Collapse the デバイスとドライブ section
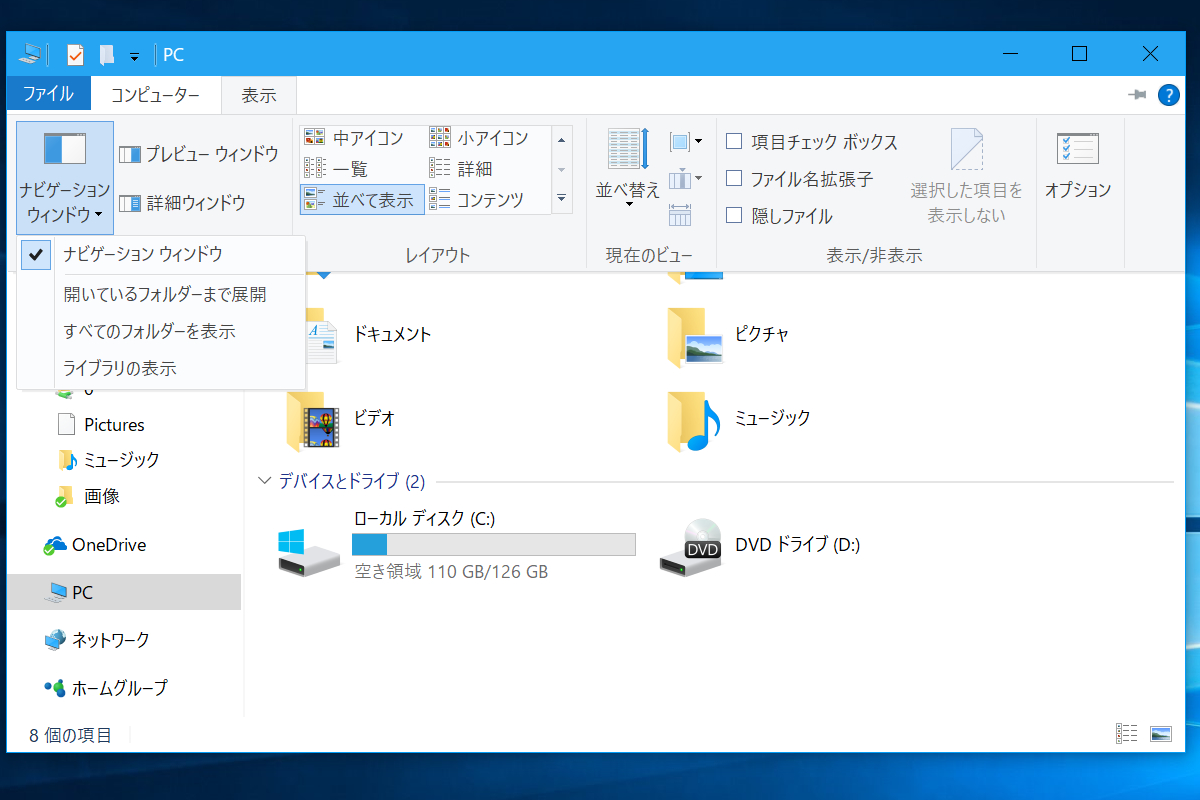The image size is (1200, 800). pos(265,481)
